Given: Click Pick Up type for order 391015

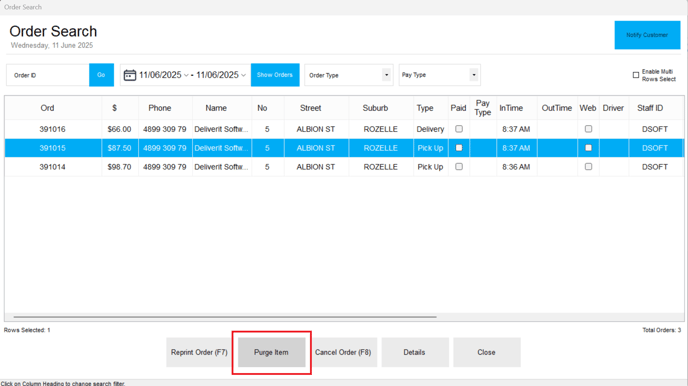Looking at the screenshot, I should [430, 148].
